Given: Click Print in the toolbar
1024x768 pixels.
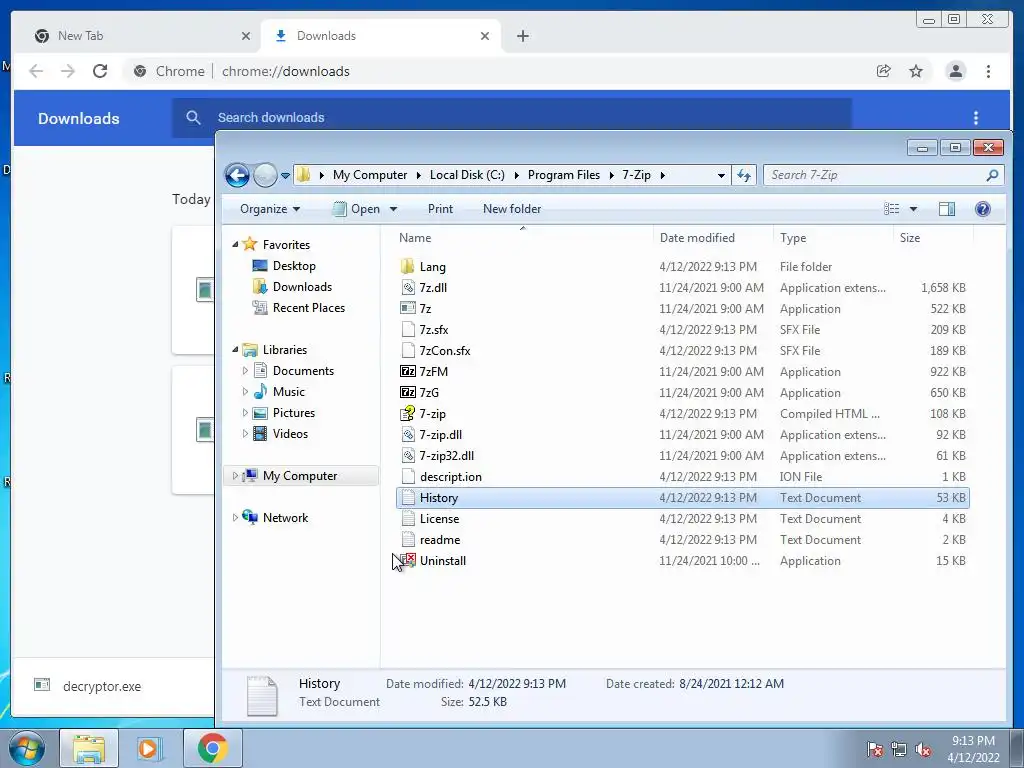Looking at the screenshot, I should coord(440,209).
